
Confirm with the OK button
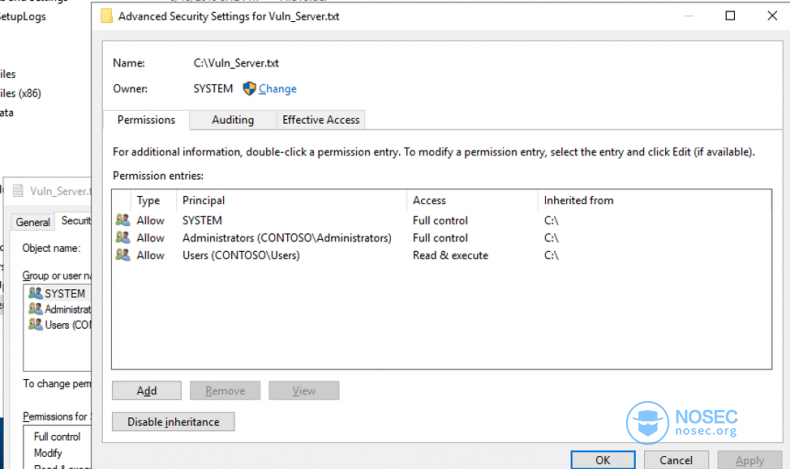click(603, 460)
